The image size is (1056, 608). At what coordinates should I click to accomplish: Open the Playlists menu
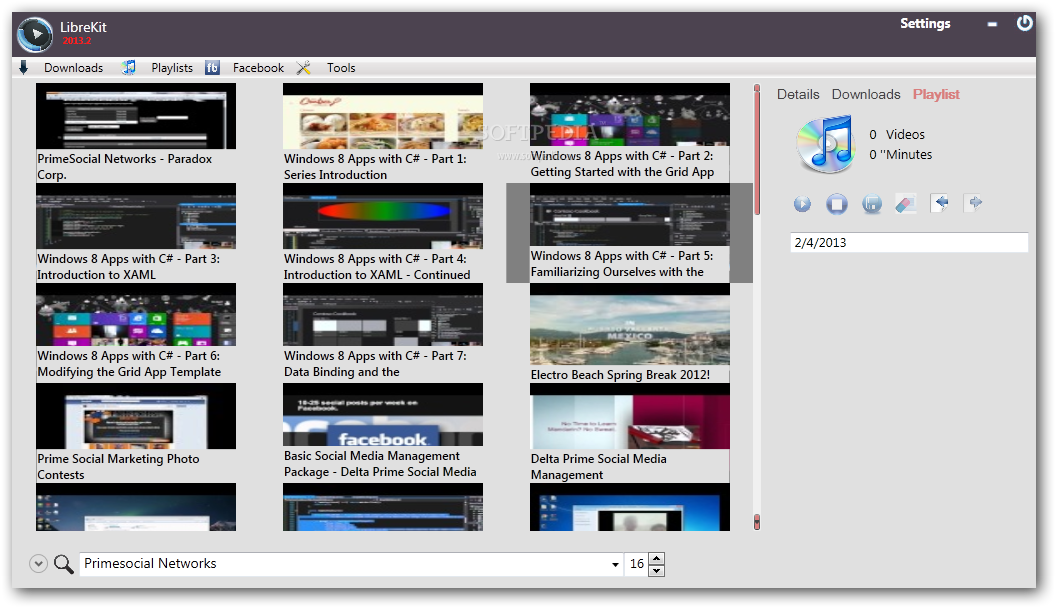172,67
